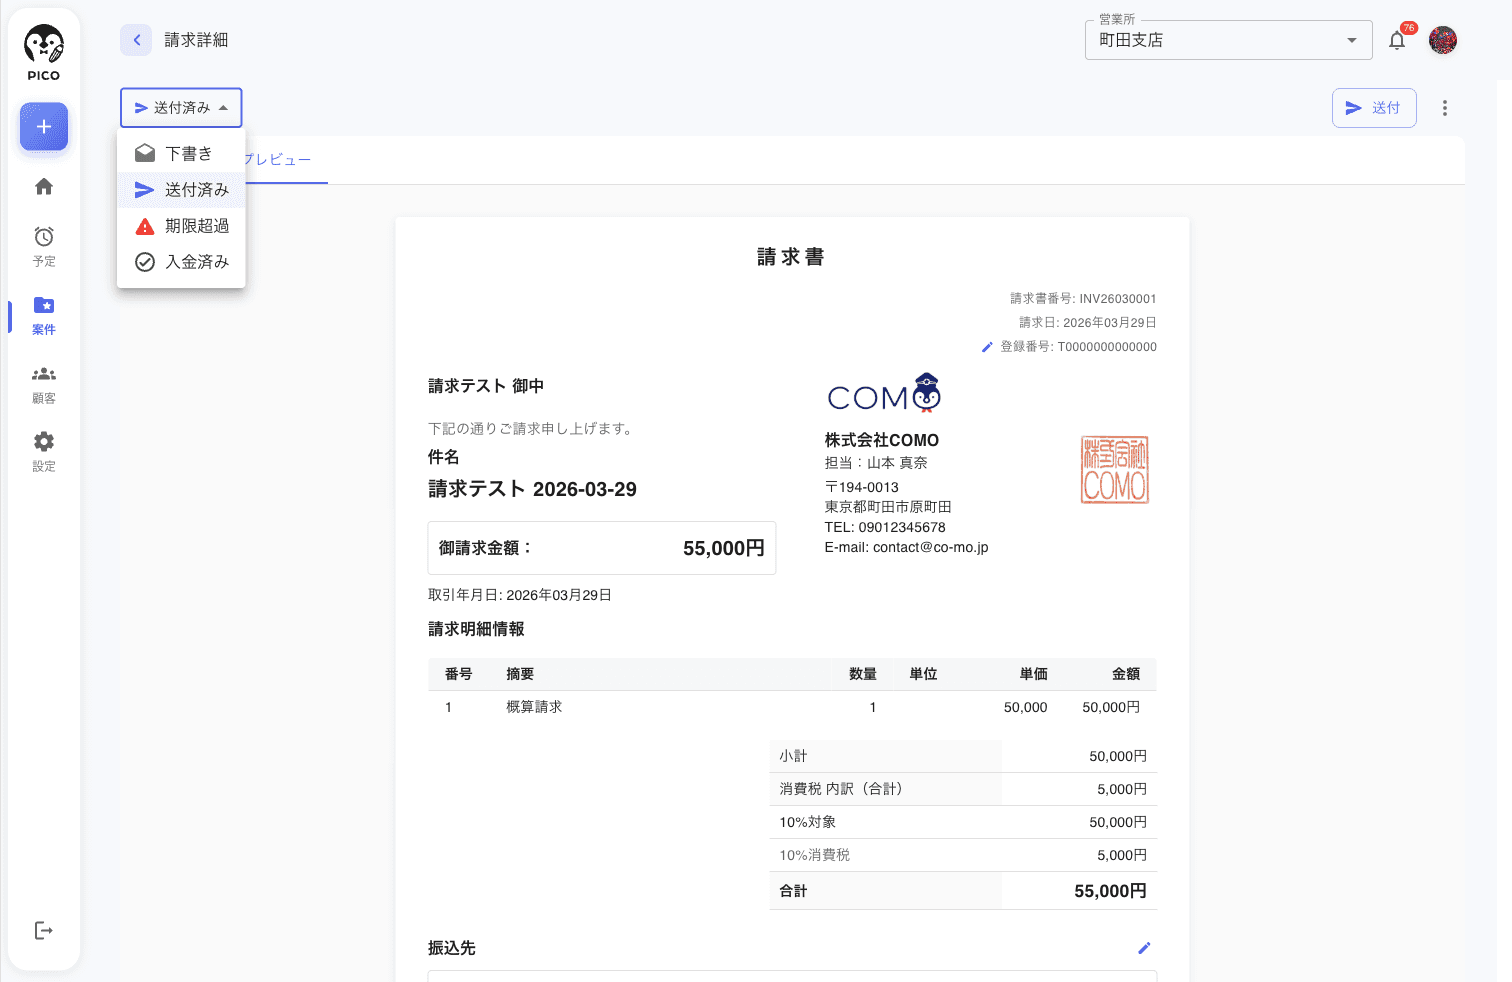Click the 御請求金額 55,000円 box

pyautogui.click(x=602, y=548)
